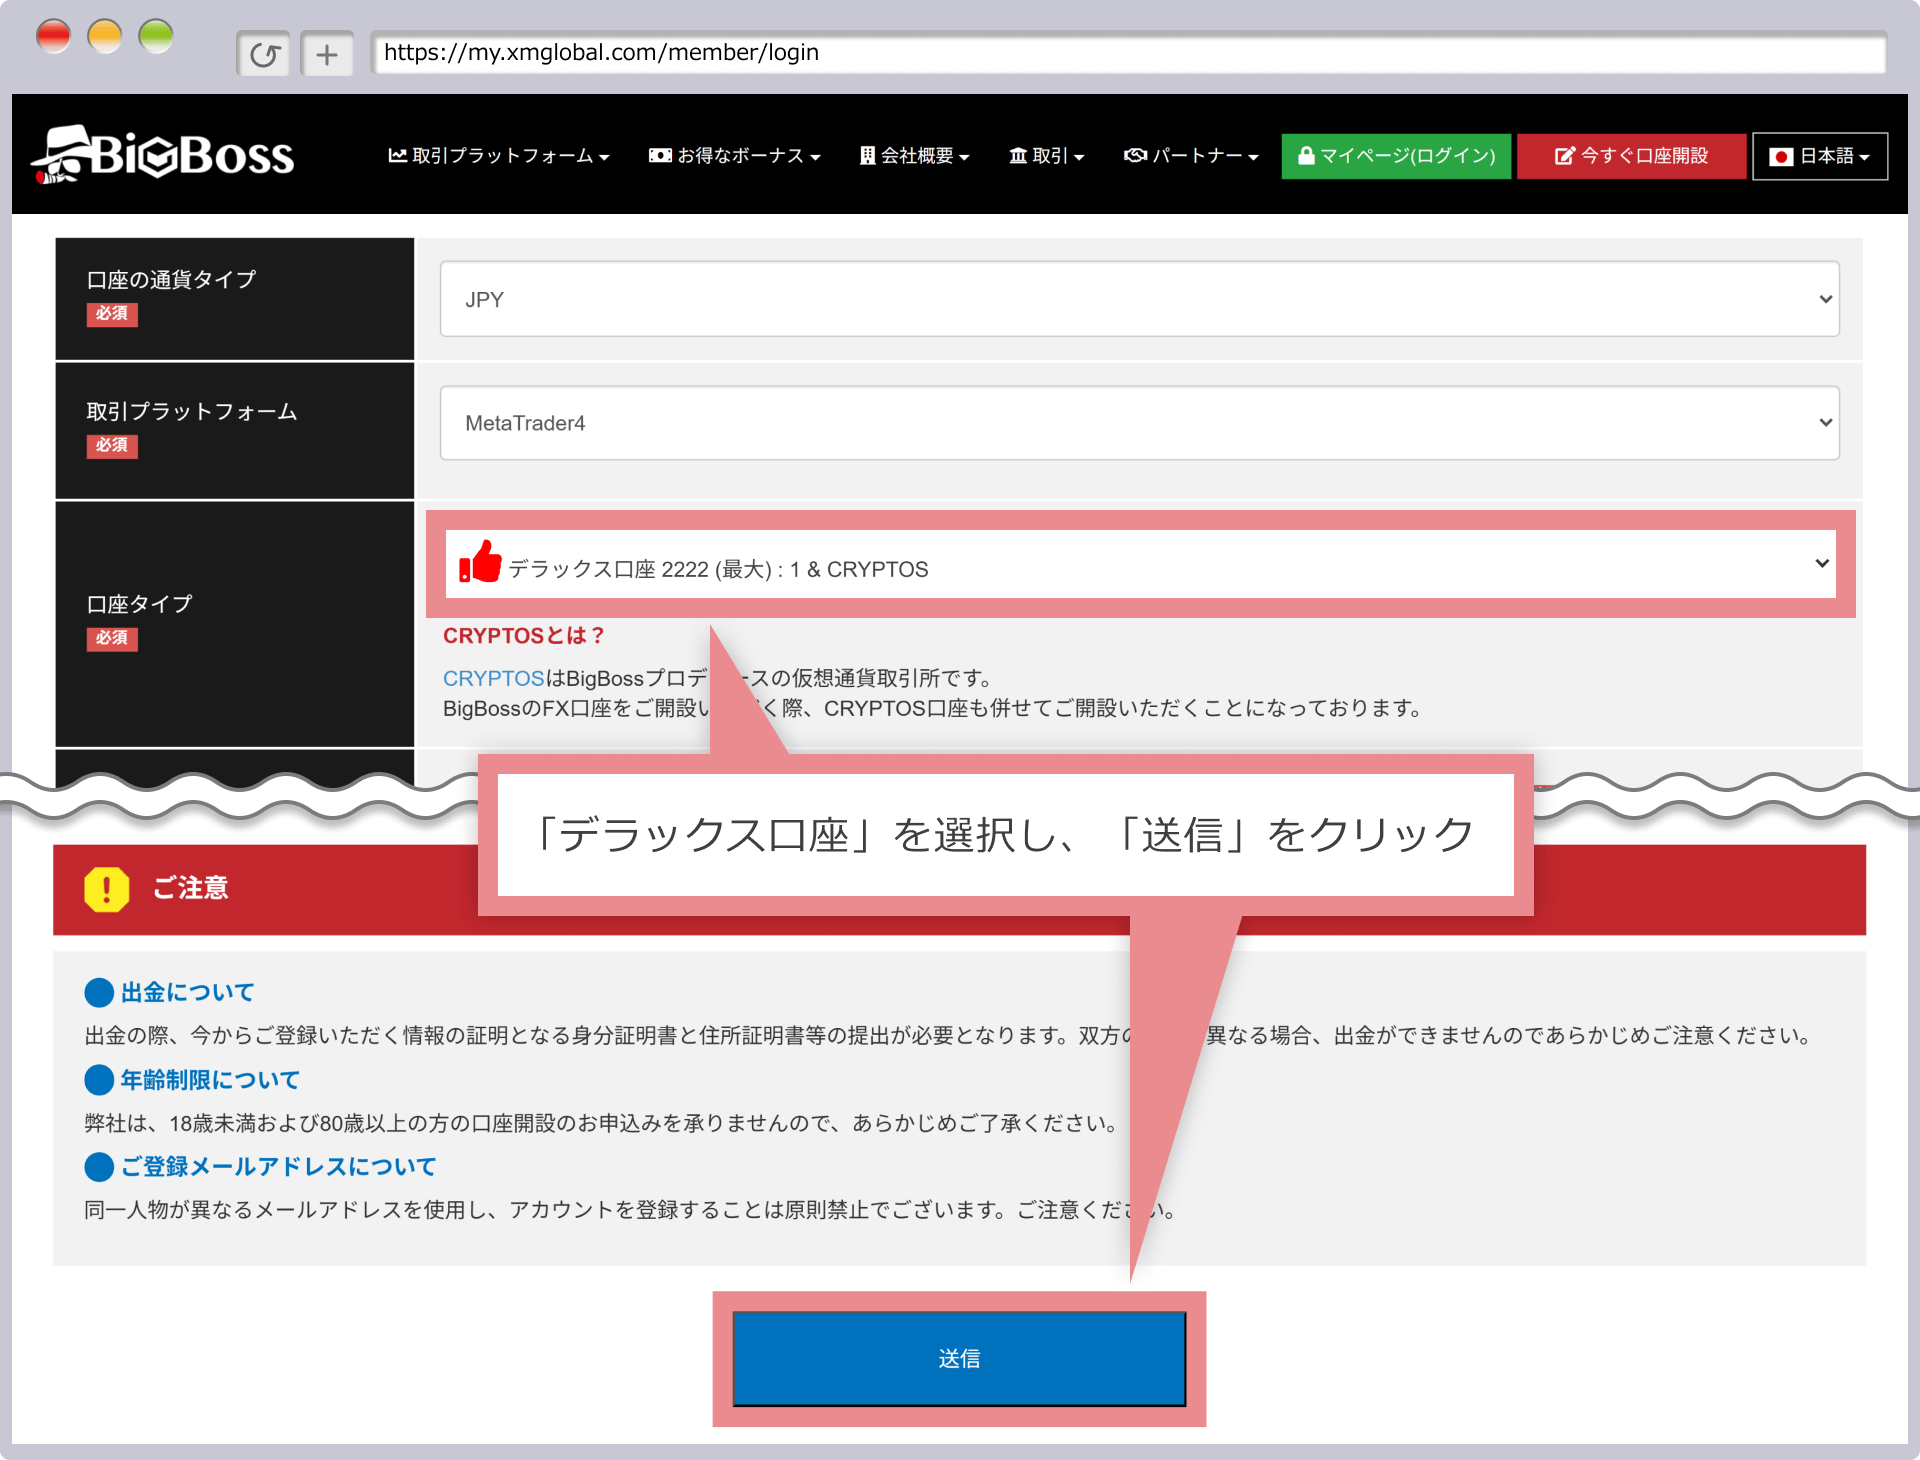Open the JPY currency type dropdown

tap(1139, 299)
